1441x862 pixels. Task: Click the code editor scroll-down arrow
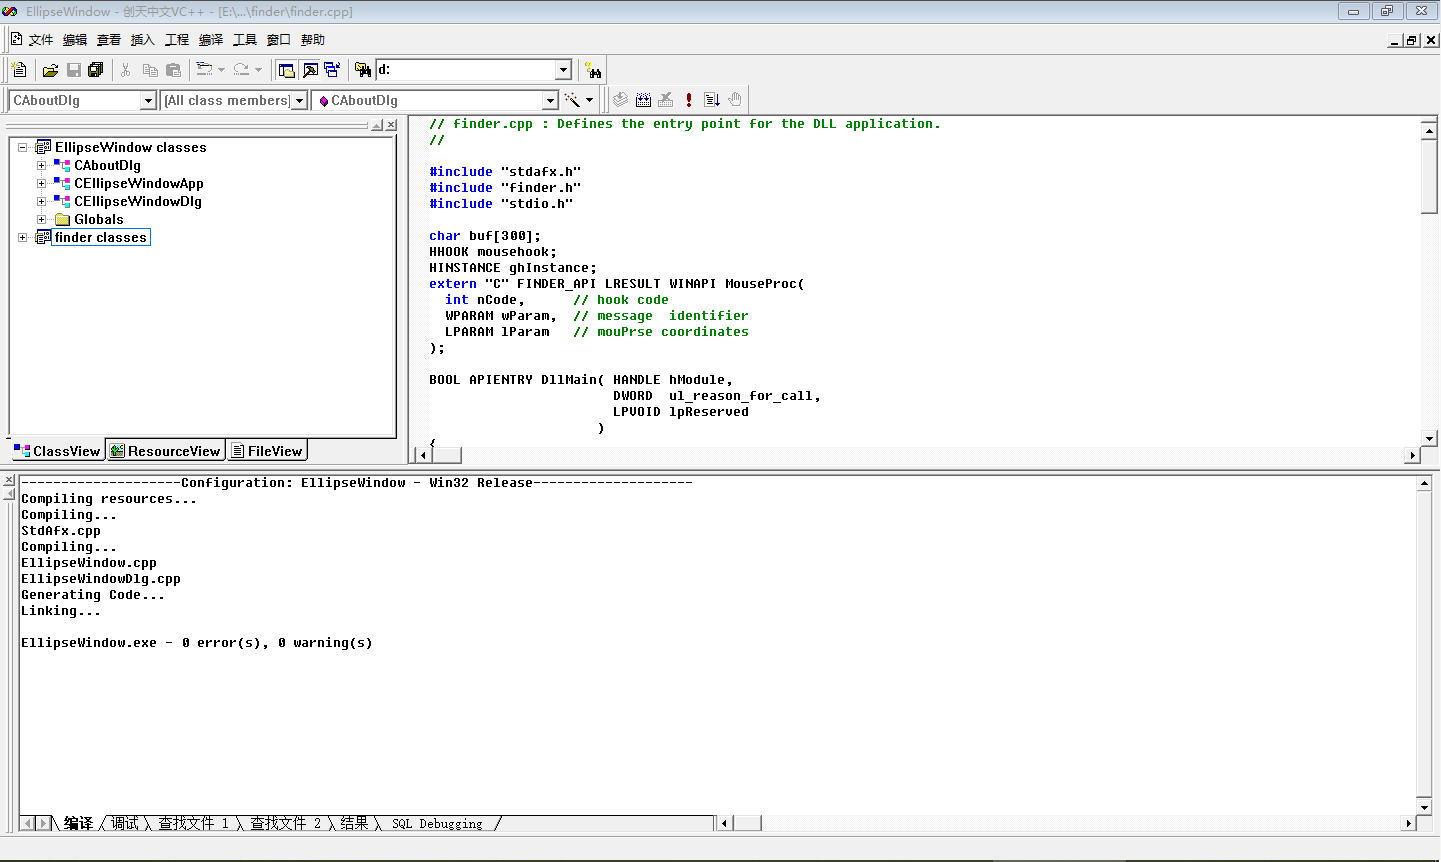tap(1429, 438)
